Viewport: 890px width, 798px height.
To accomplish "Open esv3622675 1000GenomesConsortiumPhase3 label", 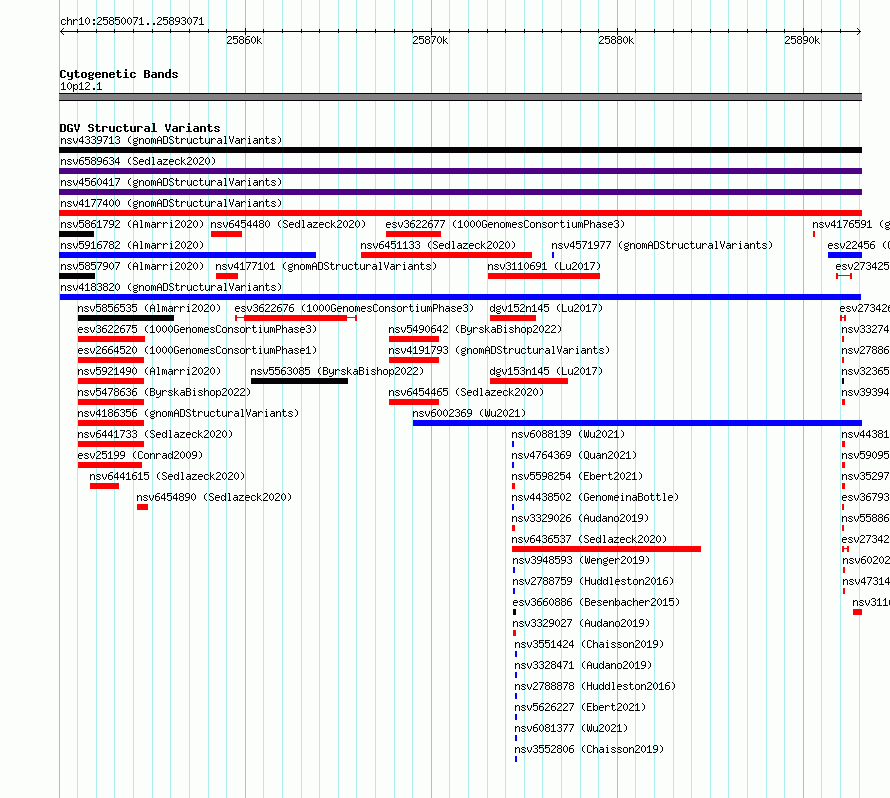I will point(197,329).
